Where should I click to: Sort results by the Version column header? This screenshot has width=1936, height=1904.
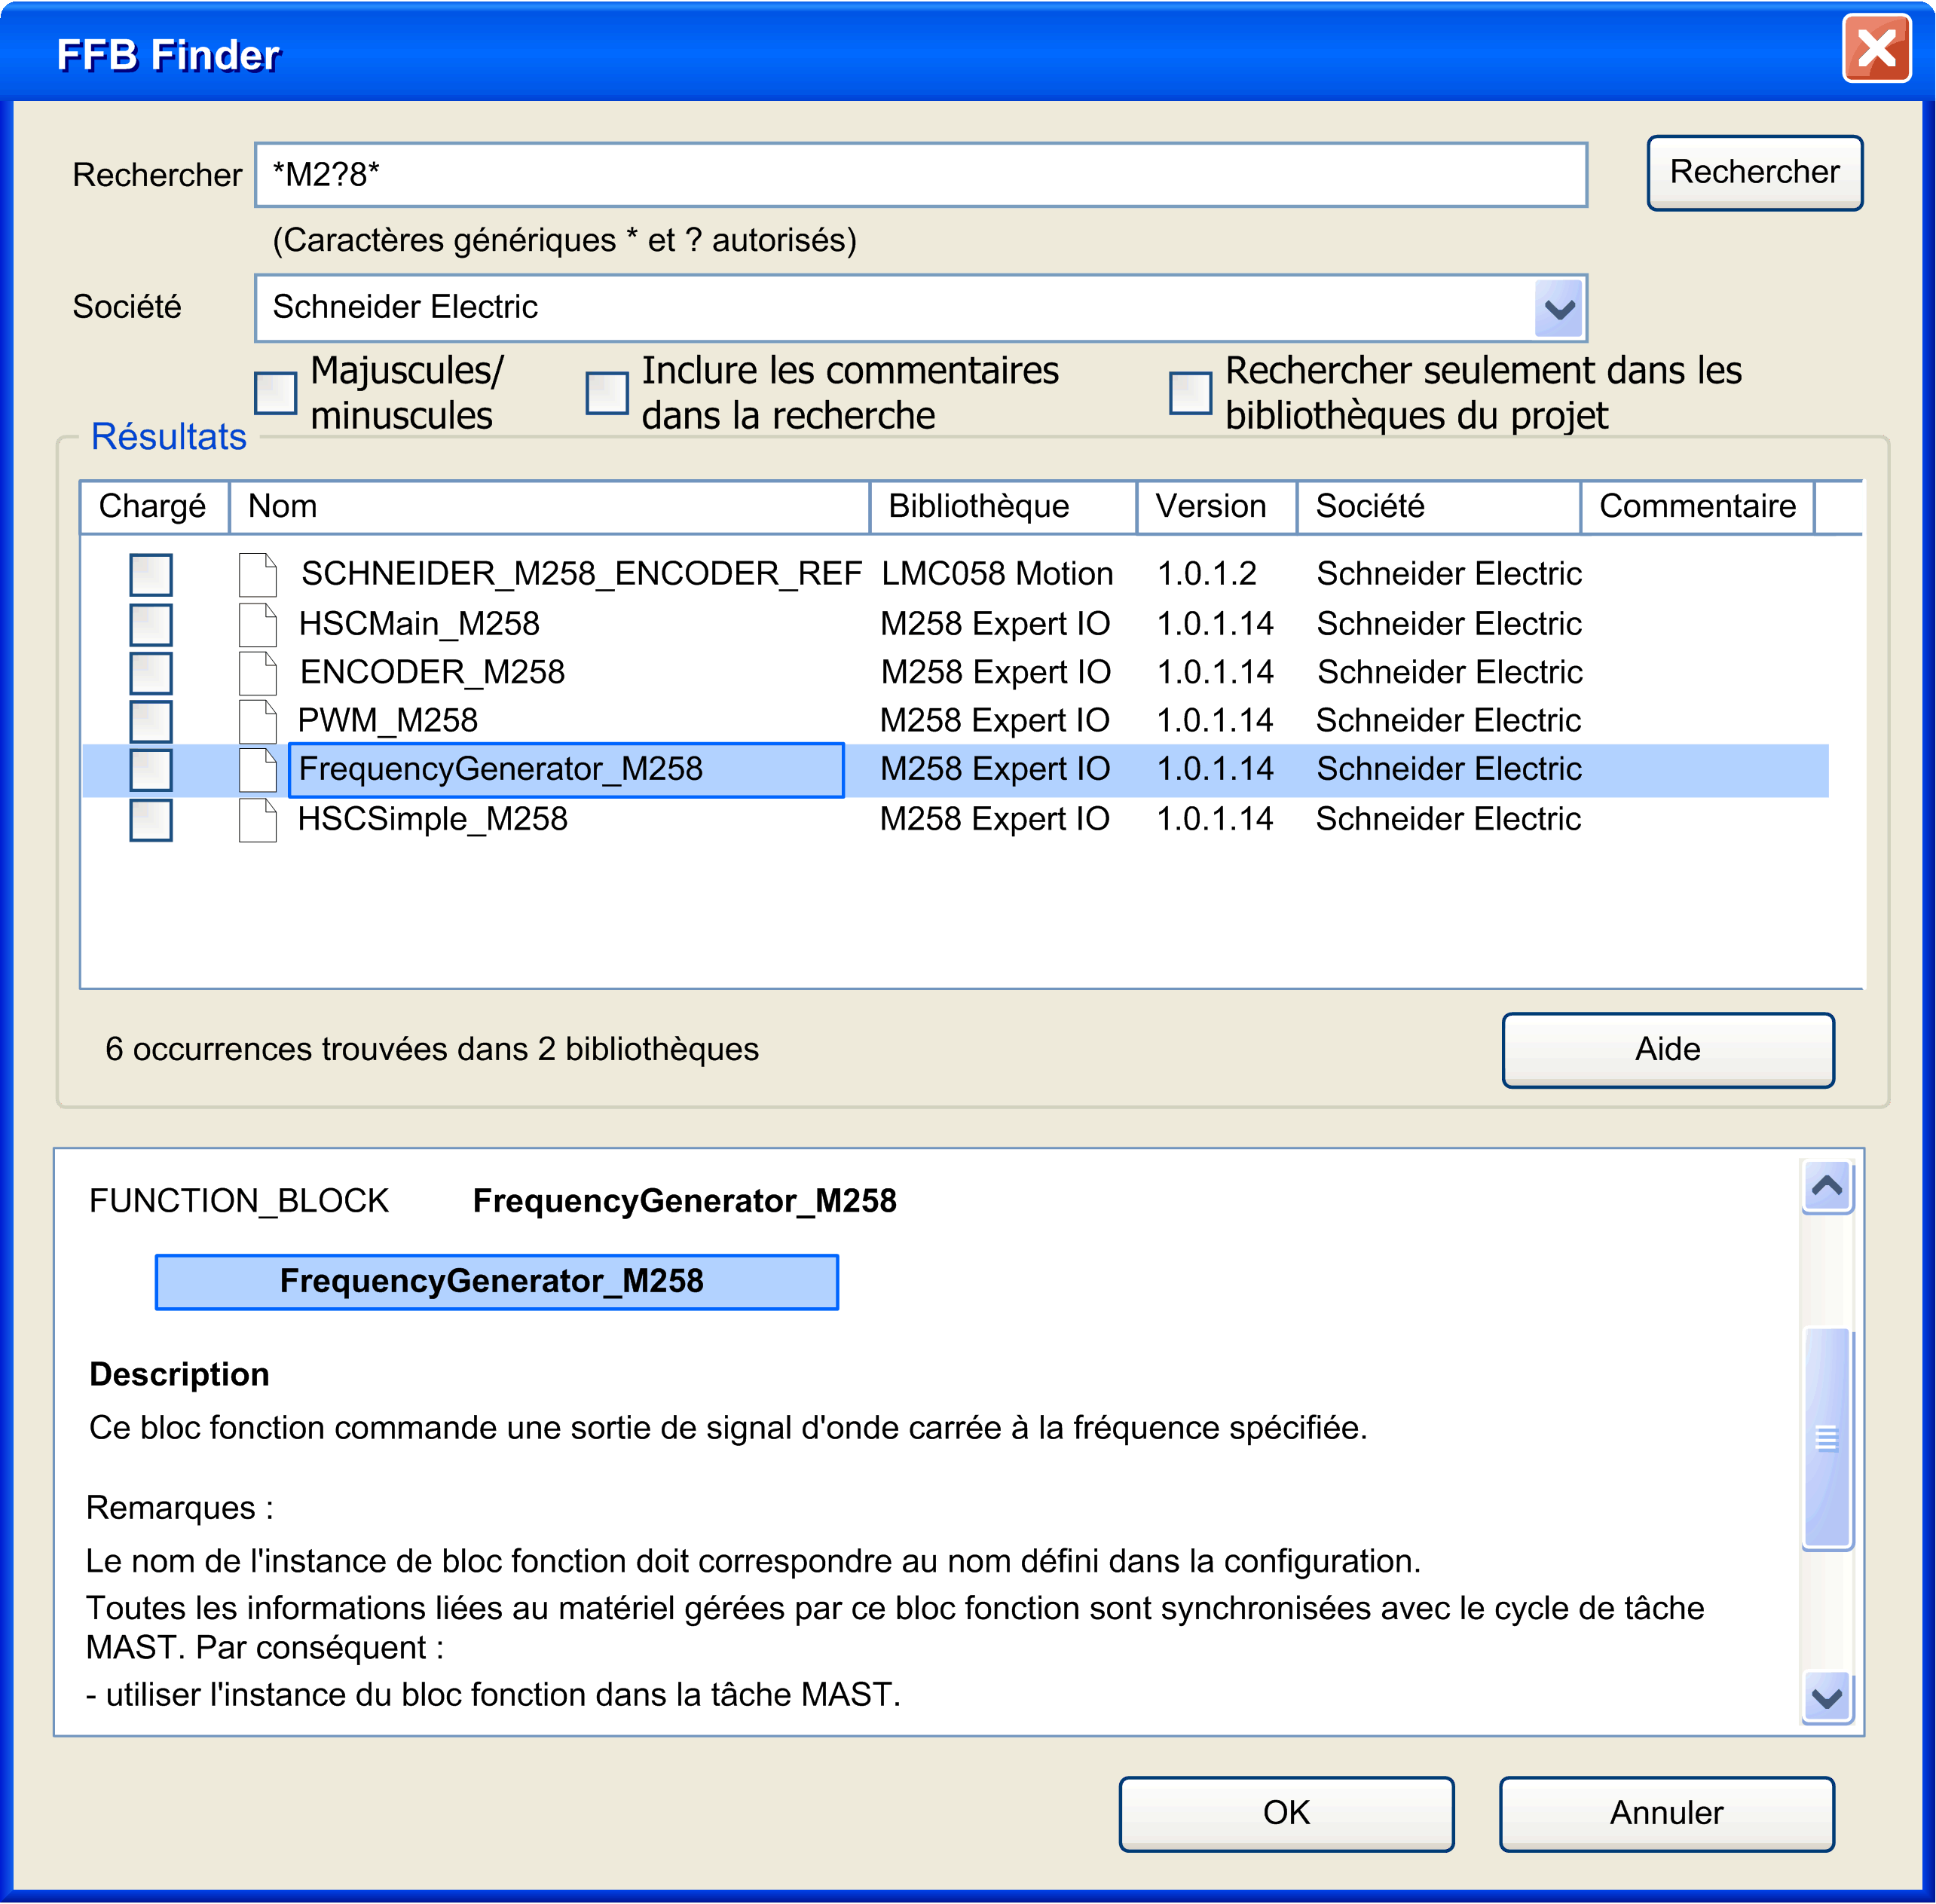[x=1217, y=506]
